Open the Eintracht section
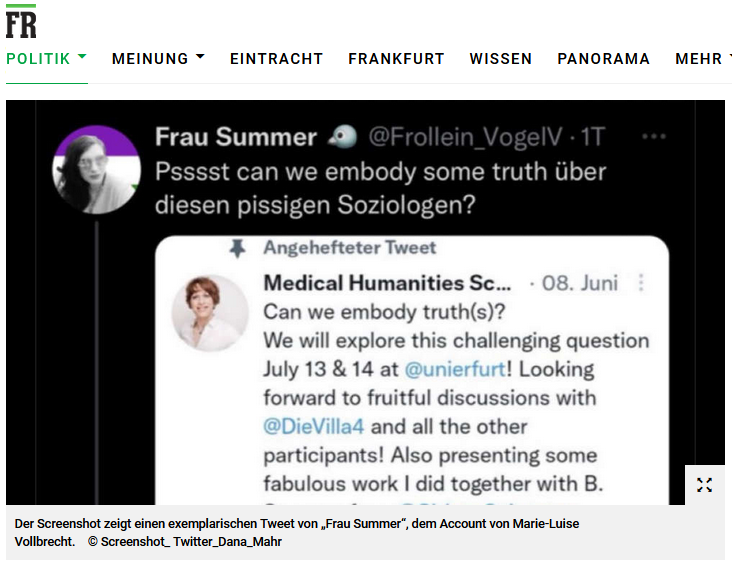The height and width of the screenshot is (568, 732). point(276,59)
